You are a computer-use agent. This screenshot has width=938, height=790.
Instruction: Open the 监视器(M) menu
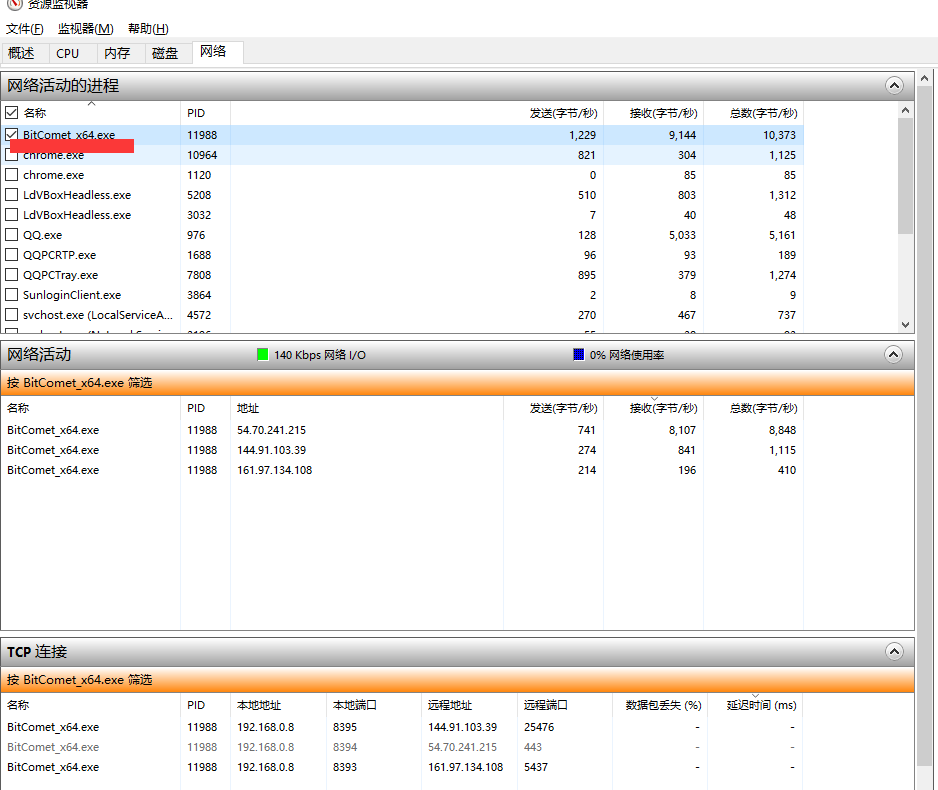(85, 28)
